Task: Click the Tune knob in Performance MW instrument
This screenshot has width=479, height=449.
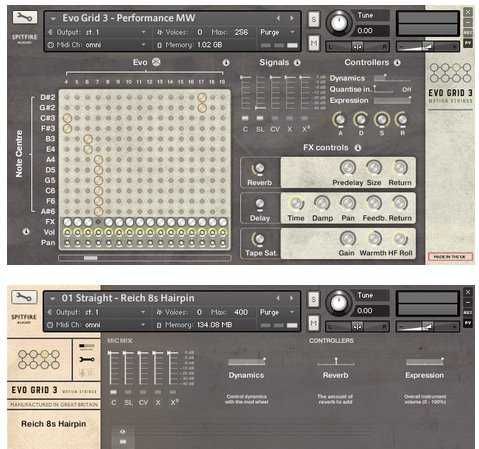Action: point(339,23)
